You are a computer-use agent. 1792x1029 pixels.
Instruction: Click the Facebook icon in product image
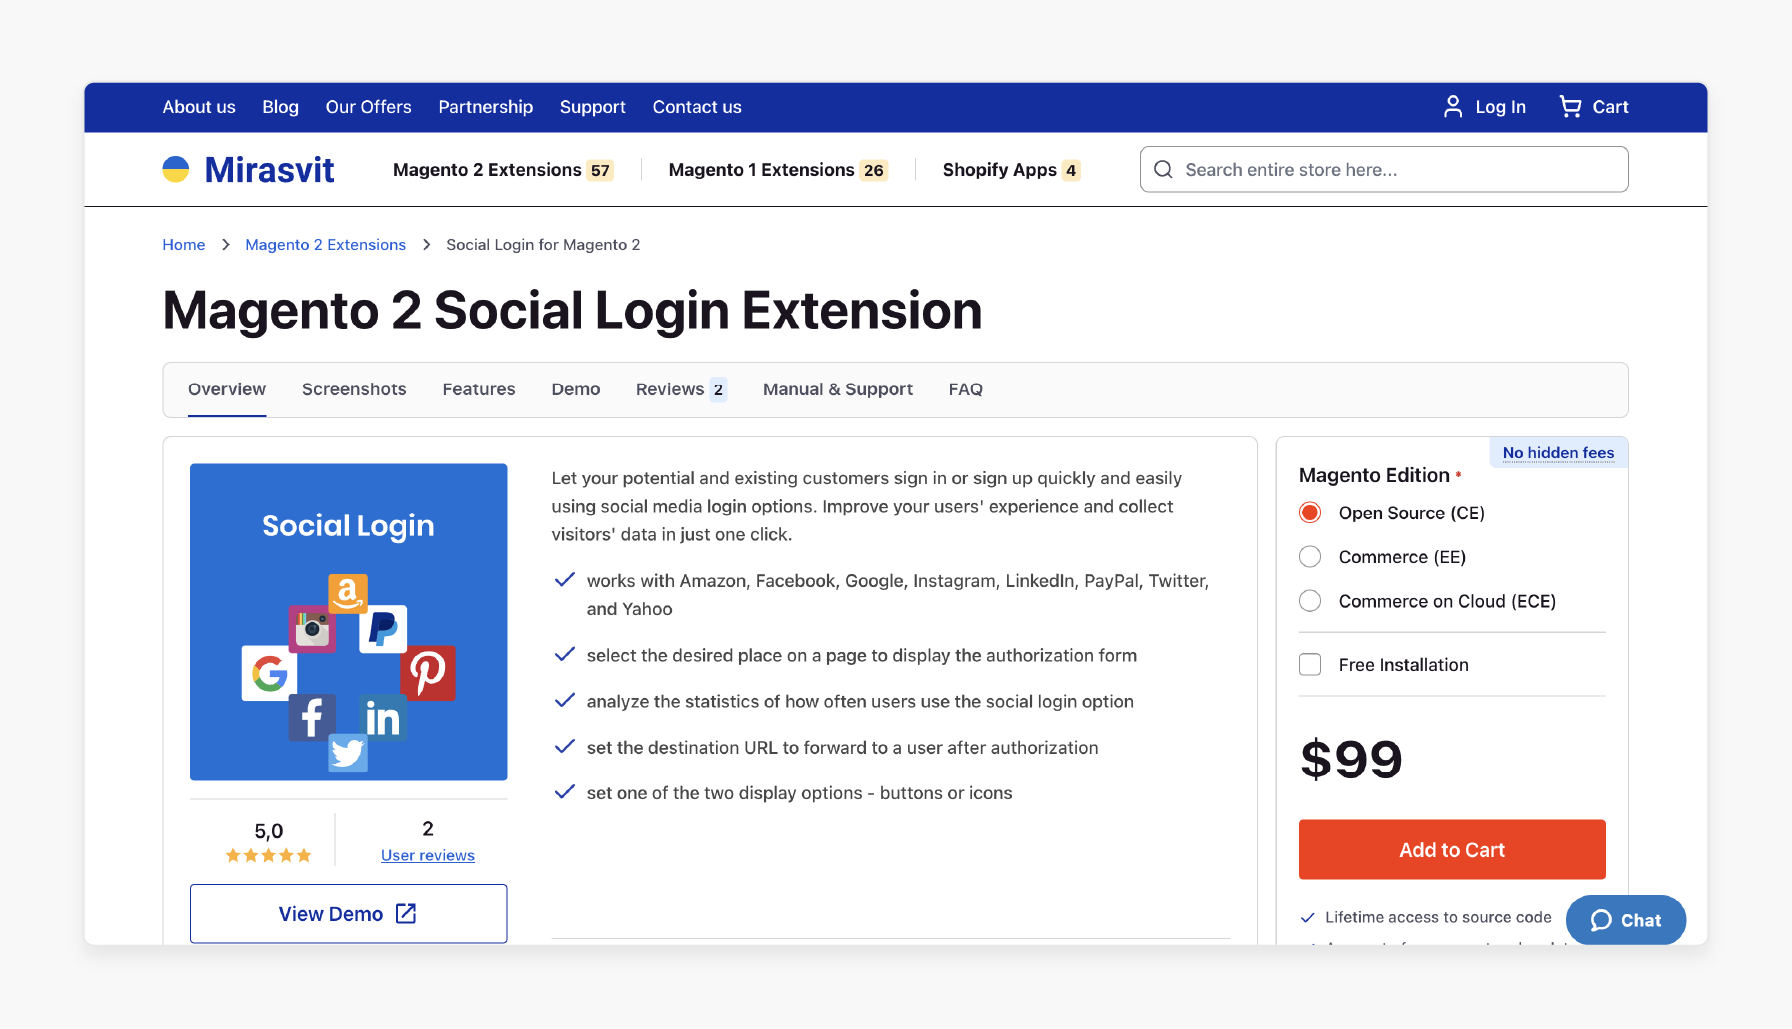tap(312, 717)
